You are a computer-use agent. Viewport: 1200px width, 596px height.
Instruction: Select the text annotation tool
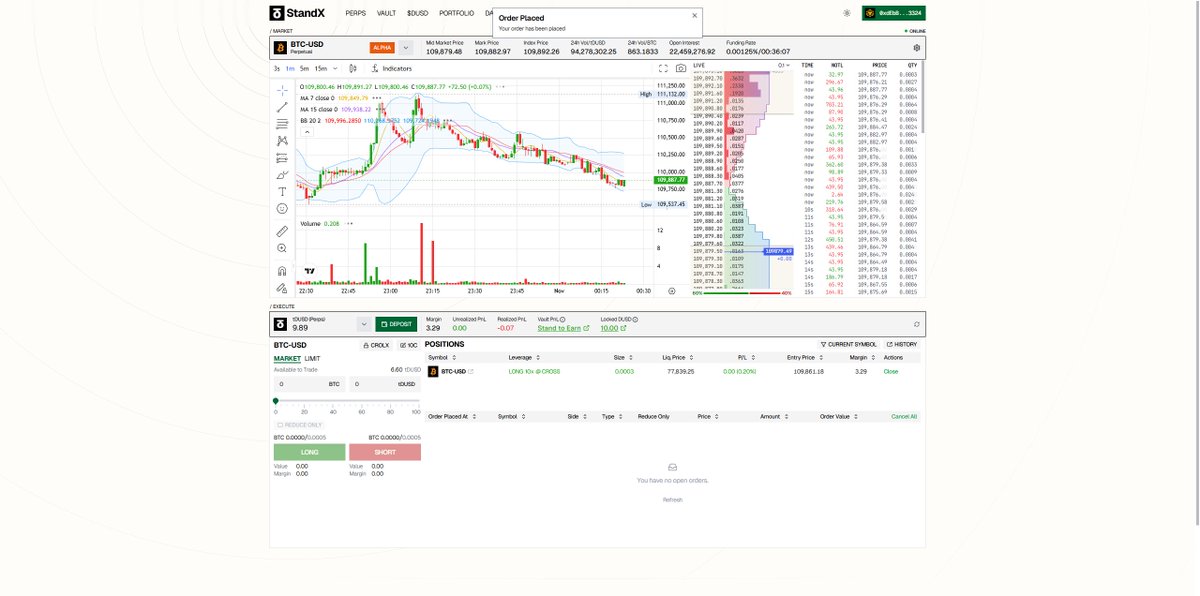click(x=282, y=191)
